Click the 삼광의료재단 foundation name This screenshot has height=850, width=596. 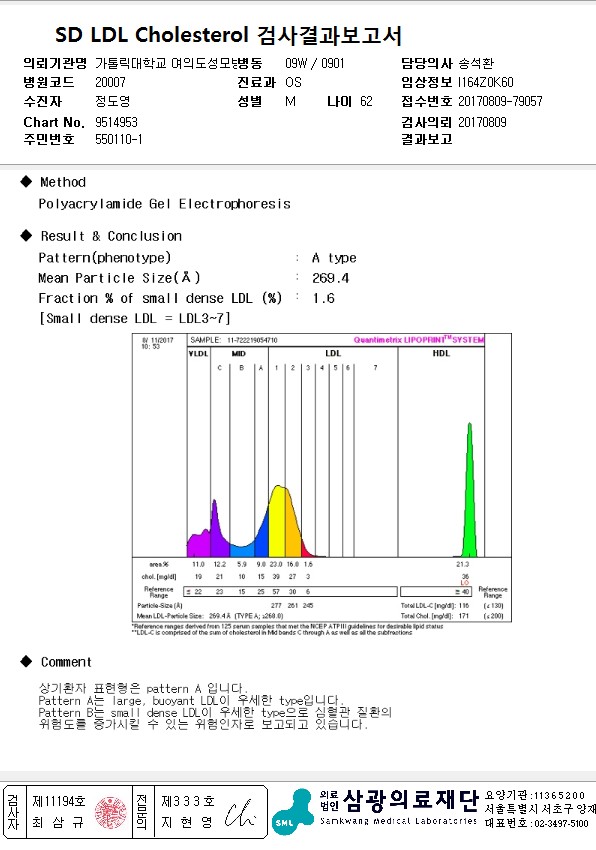coord(410,801)
